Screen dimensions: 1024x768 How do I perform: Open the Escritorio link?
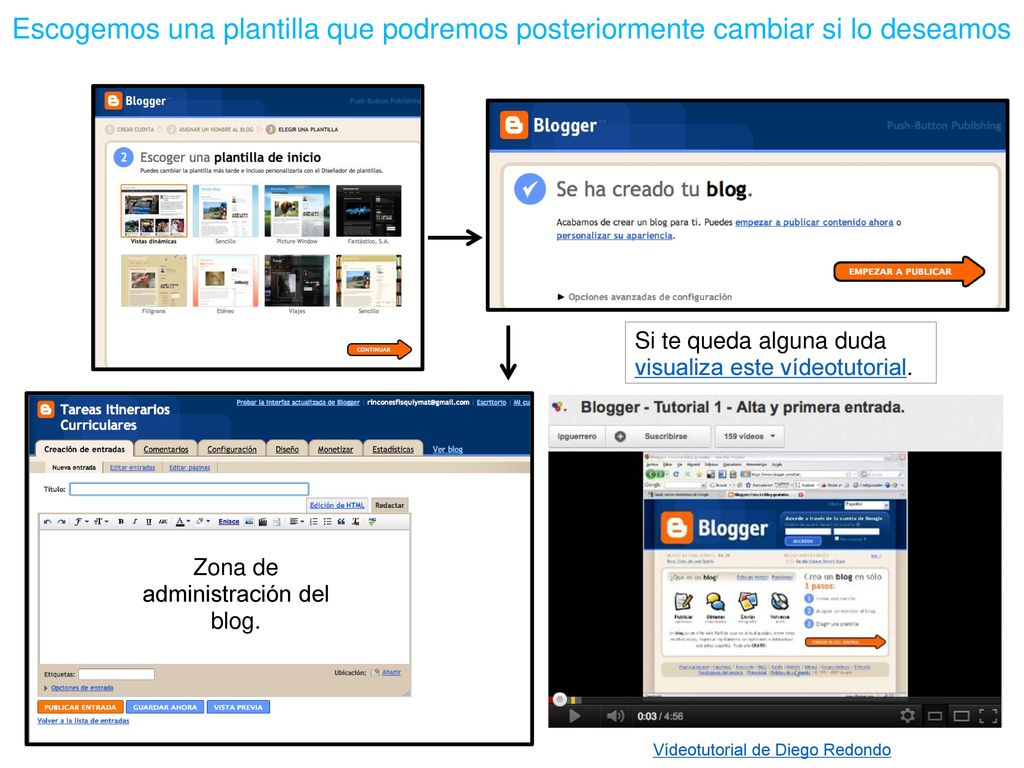[x=491, y=402]
